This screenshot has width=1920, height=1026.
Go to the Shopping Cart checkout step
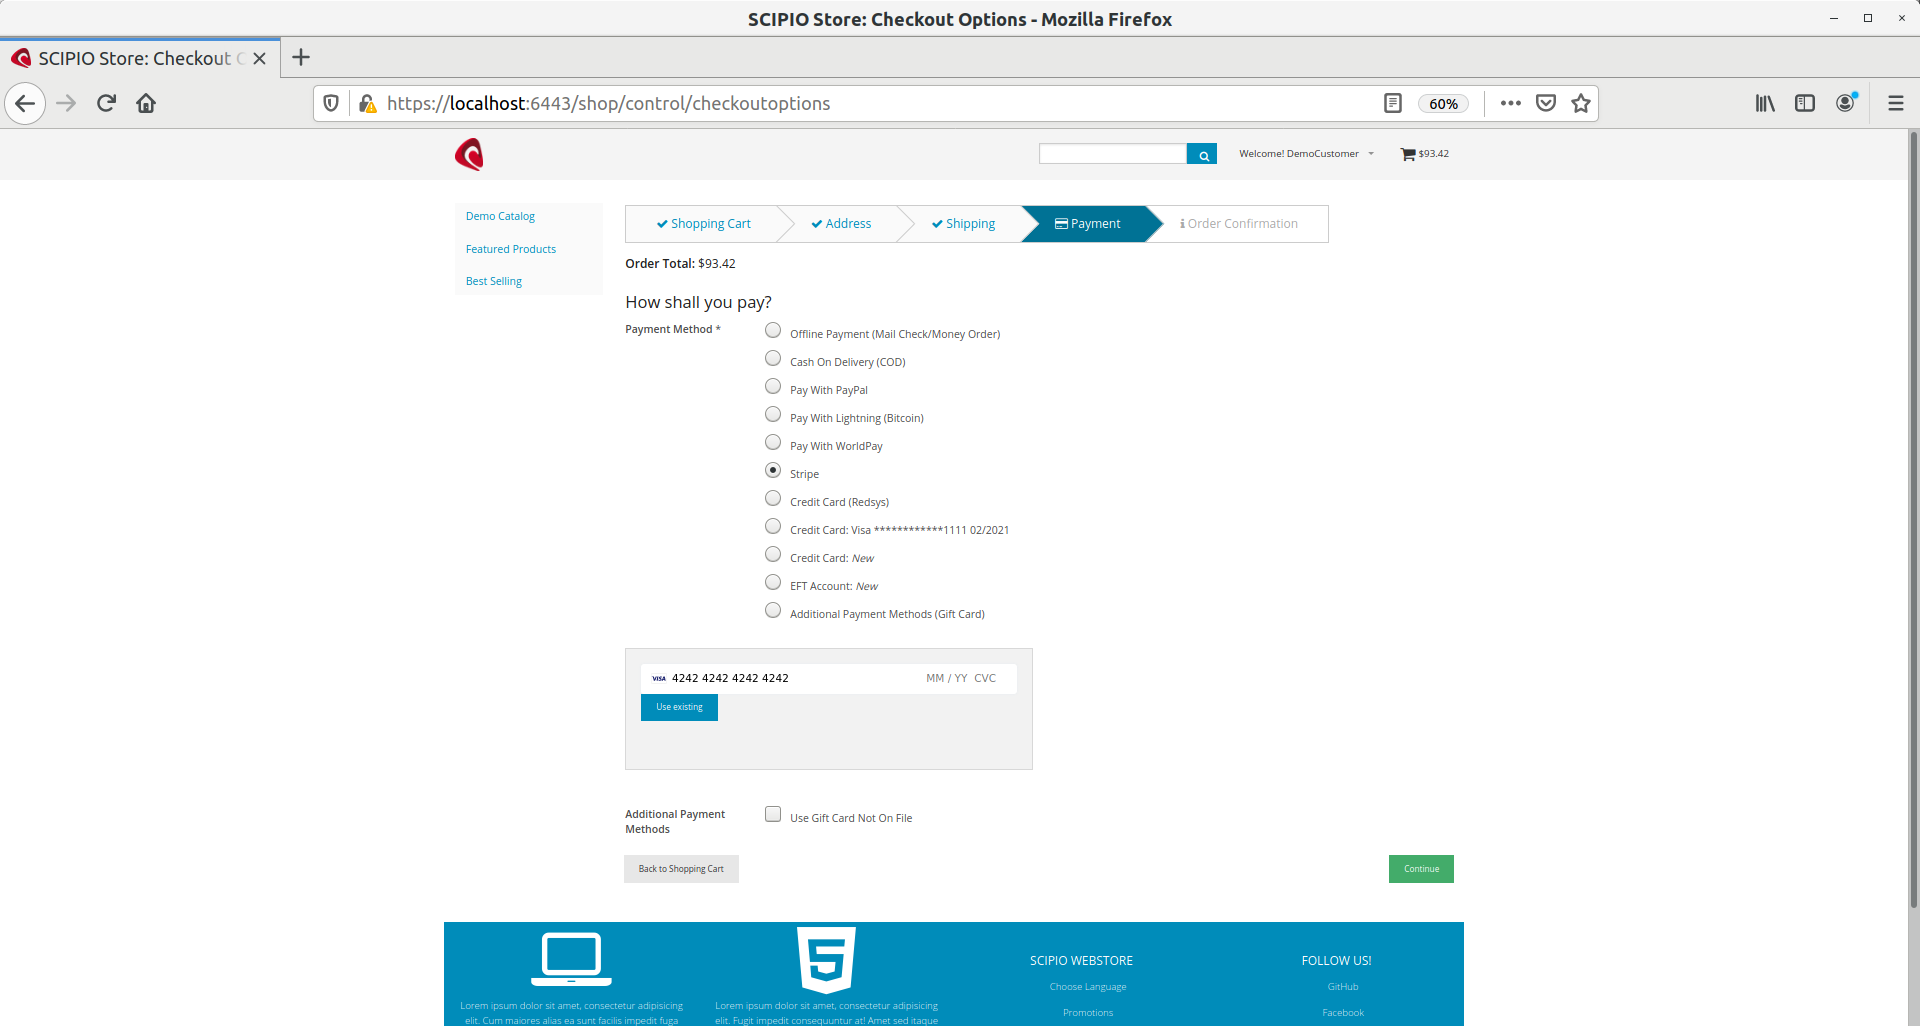click(704, 224)
